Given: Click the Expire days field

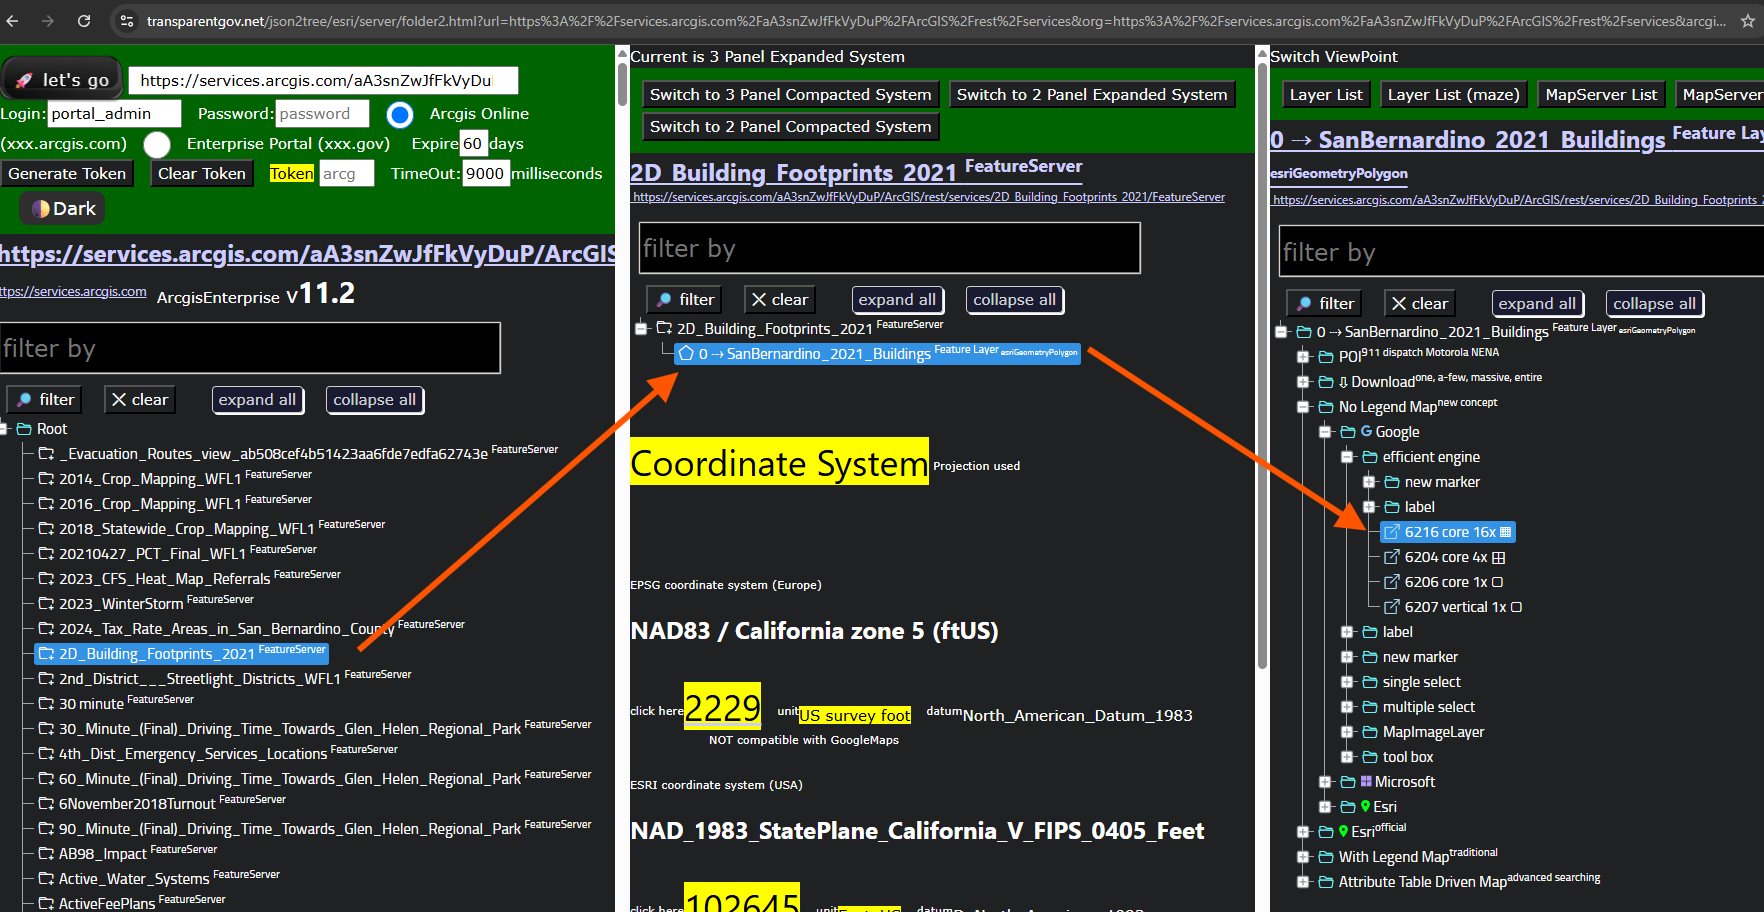Looking at the screenshot, I should tap(472, 144).
